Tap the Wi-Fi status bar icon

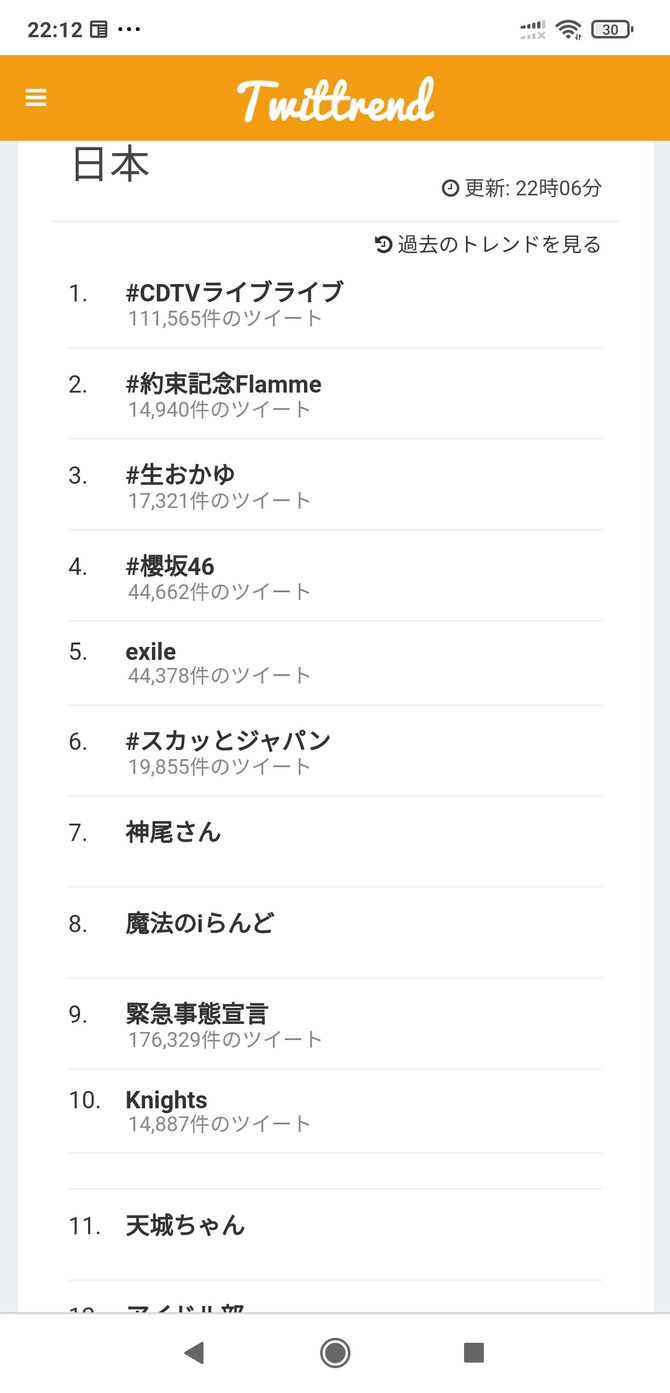pos(570,29)
